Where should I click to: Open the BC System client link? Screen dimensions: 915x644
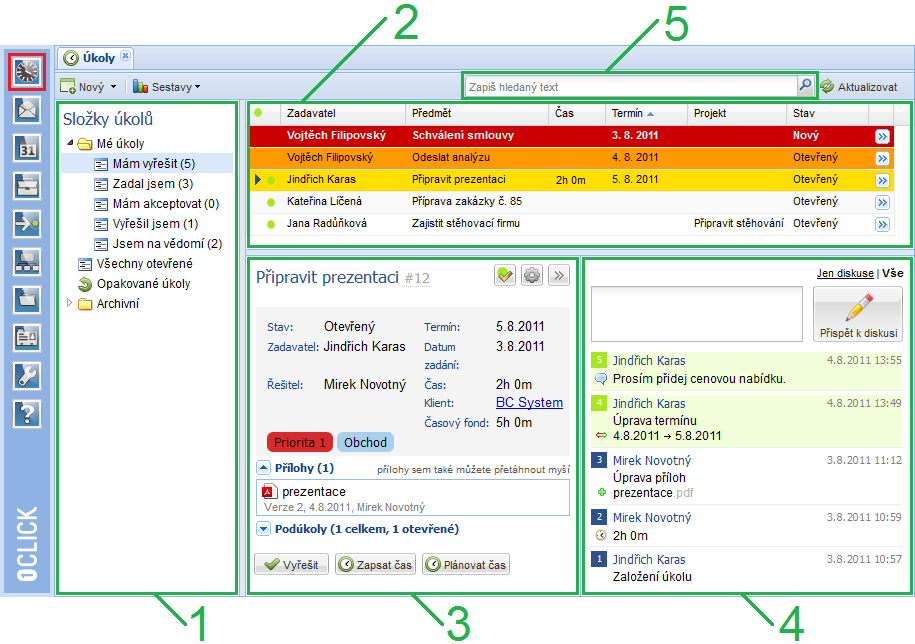529,403
